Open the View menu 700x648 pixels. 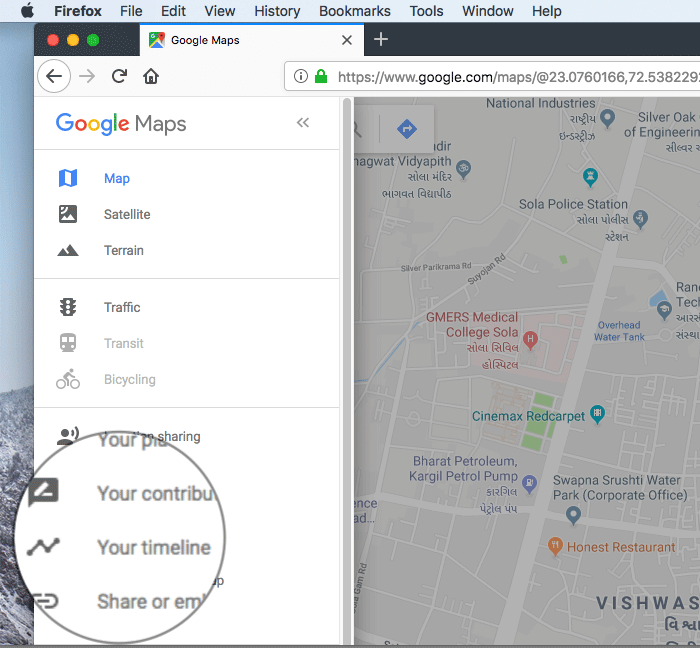point(220,11)
